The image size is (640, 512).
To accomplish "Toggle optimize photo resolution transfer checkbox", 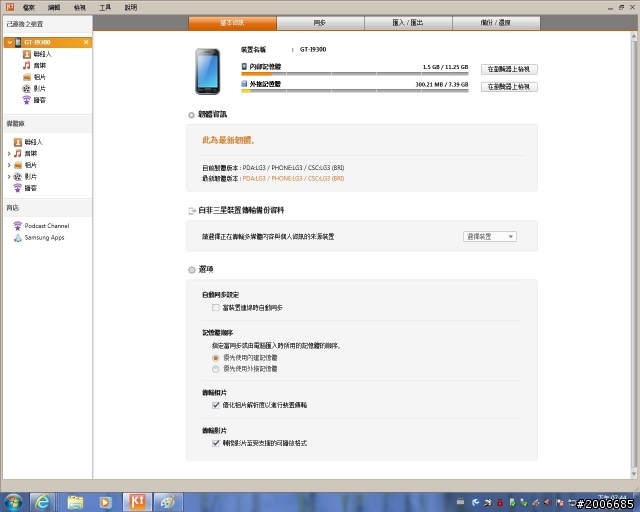I will (x=216, y=405).
